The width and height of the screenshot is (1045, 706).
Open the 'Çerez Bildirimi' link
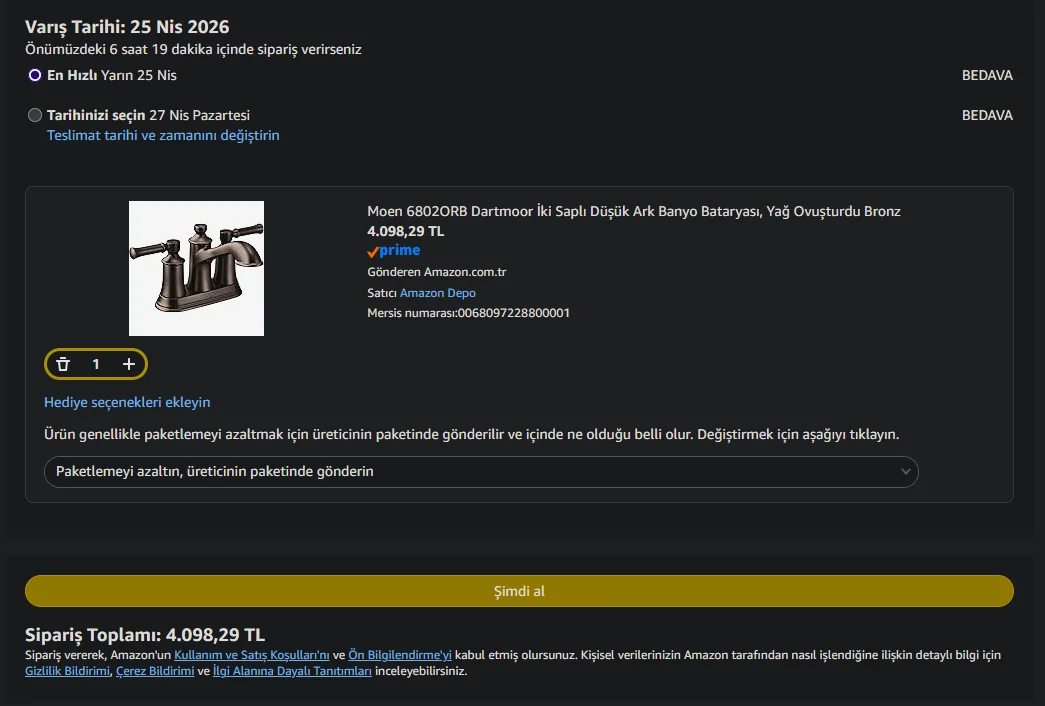155,671
